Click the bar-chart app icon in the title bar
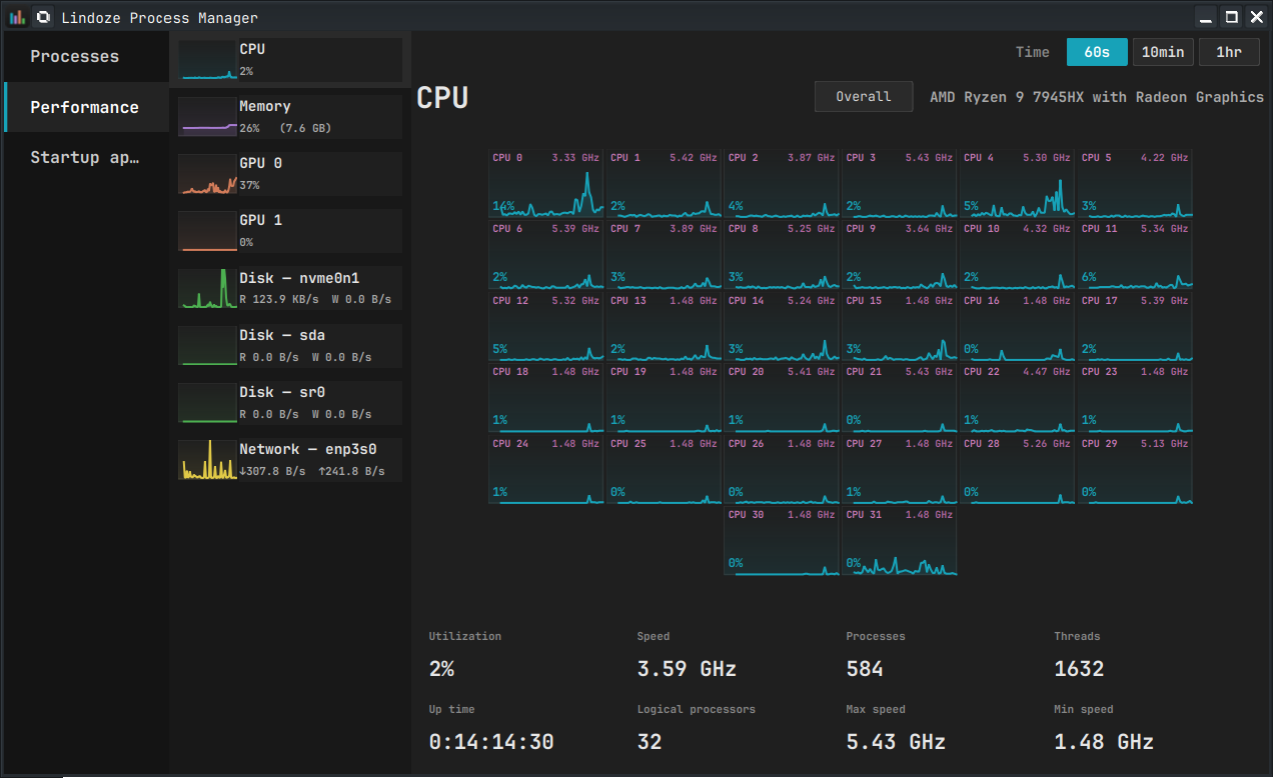This screenshot has height=778, width=1273. pos(17,17)
